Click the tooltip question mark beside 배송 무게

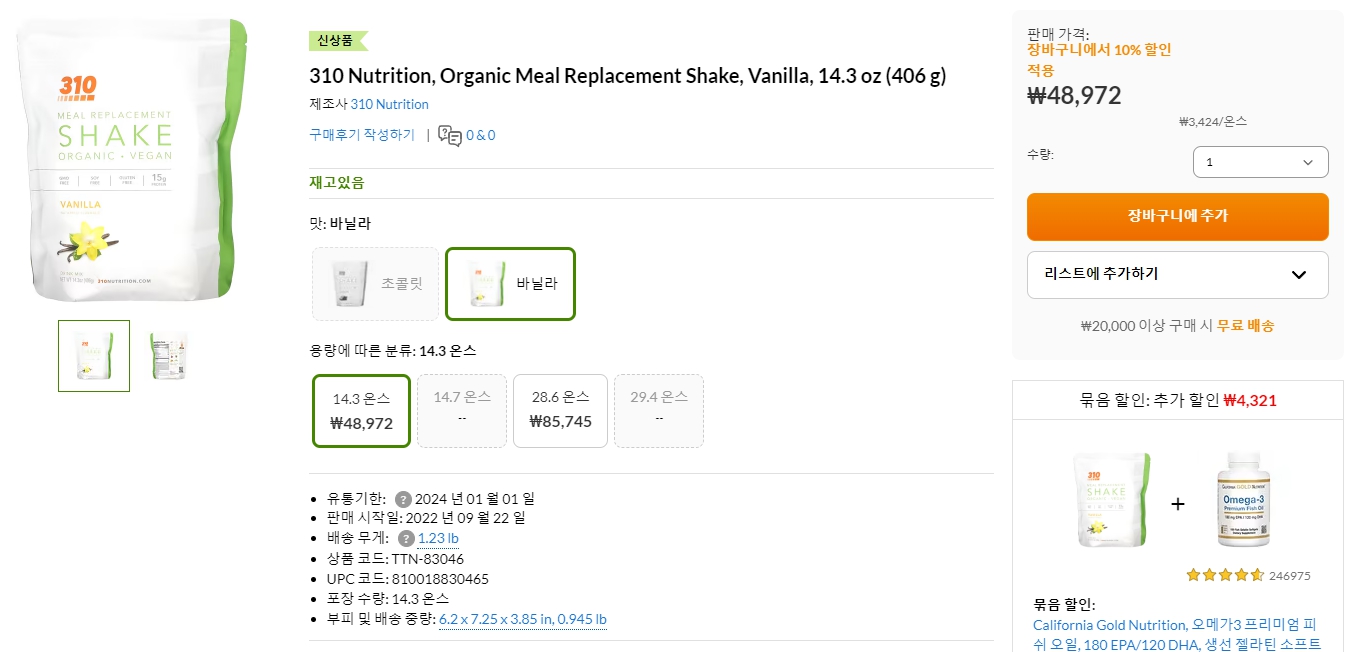[406, 537]
